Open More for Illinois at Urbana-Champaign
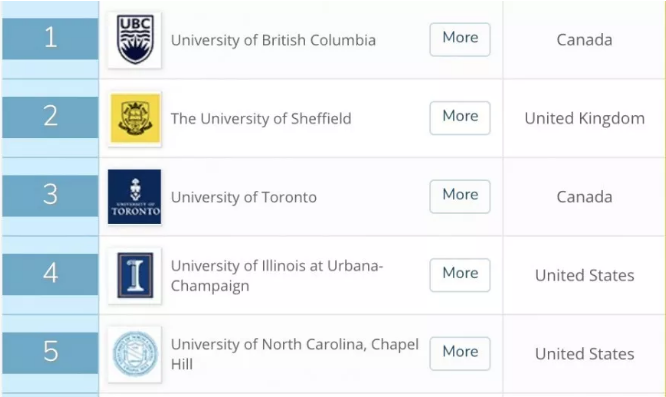666x397 pixels. 460,275
